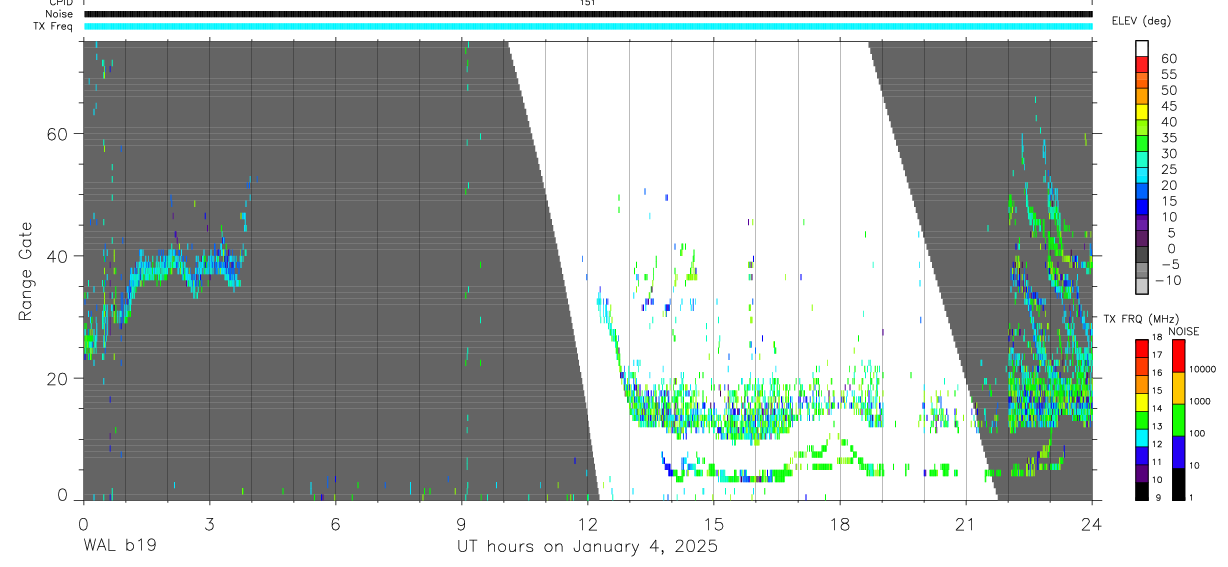Click the '21' hour tick label on the time axis
The width and height of the screenshot is (1228, 567).
coord(966,523)
